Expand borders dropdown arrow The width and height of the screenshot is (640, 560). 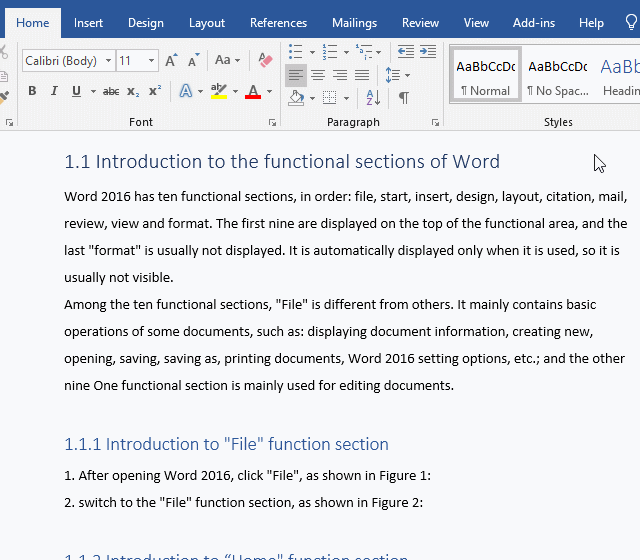coord(346,98)
